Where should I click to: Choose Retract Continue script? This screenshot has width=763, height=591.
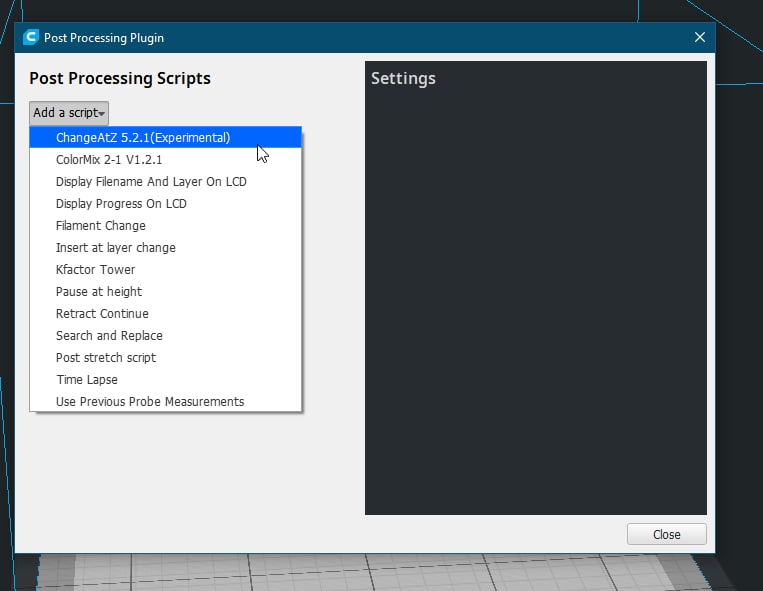point(165,313)
